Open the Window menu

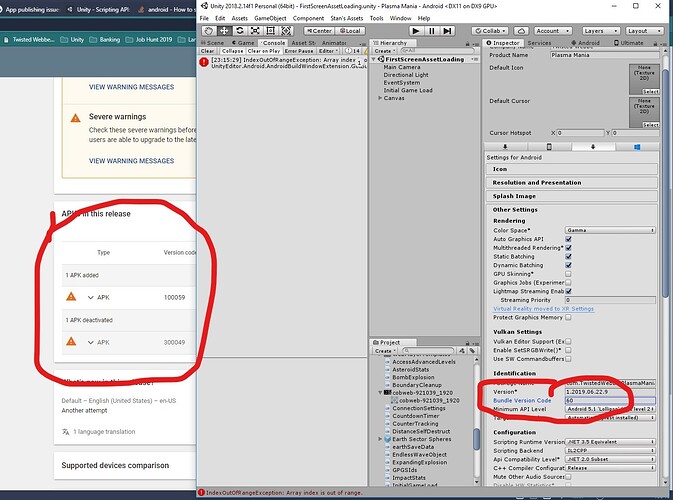(400, 18)
